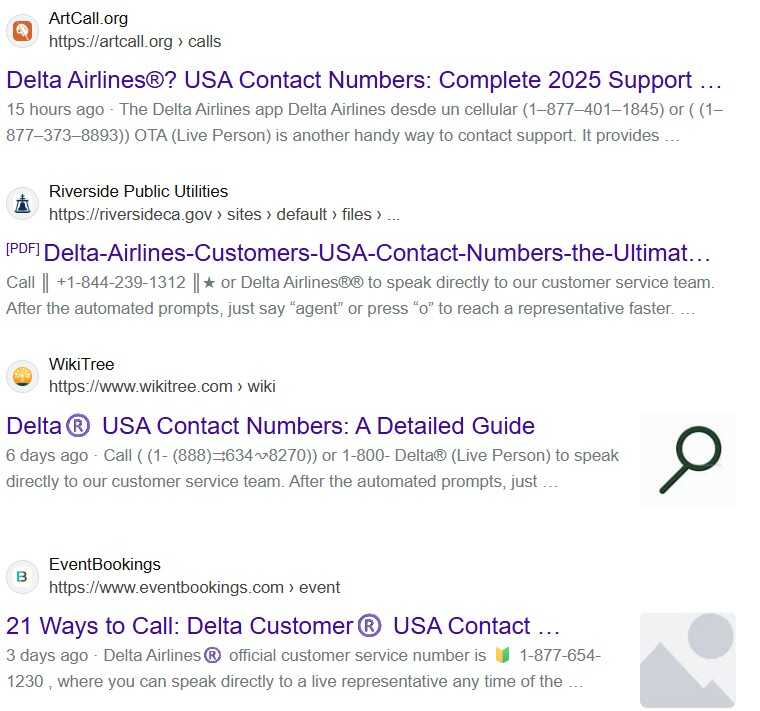The image size is (760, 711).
Task: Click the [PDF] label before the Riverside result
Action: point(23,249)
